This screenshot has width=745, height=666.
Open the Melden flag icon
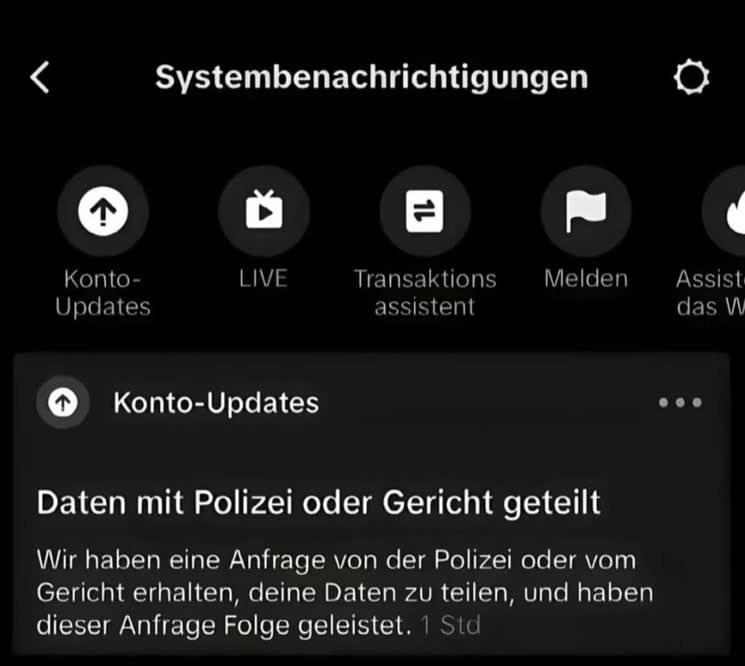[586, 211]
